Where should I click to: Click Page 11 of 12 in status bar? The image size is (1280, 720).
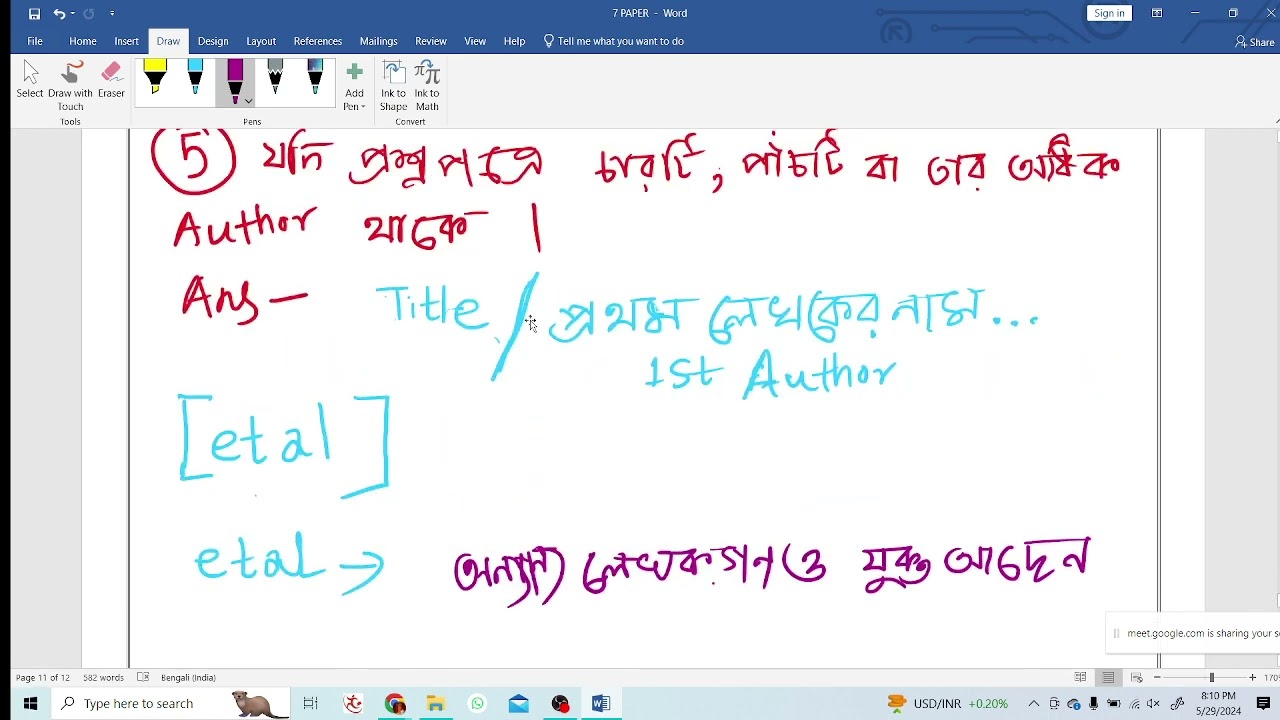point(43,677)
